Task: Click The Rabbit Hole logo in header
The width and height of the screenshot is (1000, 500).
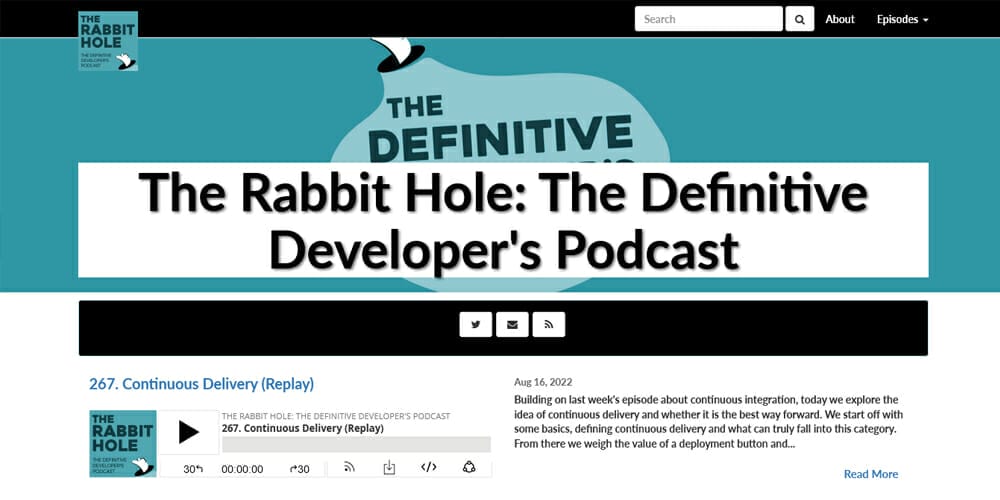Action: coord(108,41)
